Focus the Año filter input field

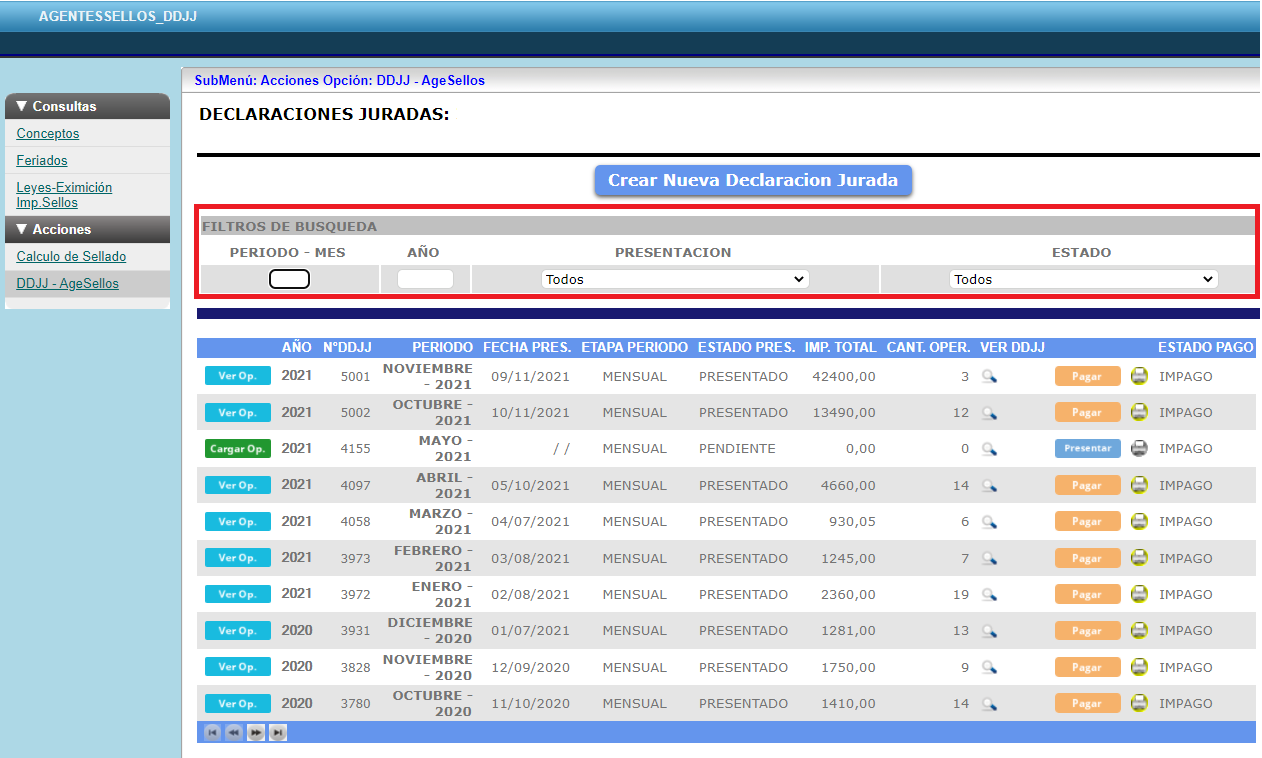425,279
